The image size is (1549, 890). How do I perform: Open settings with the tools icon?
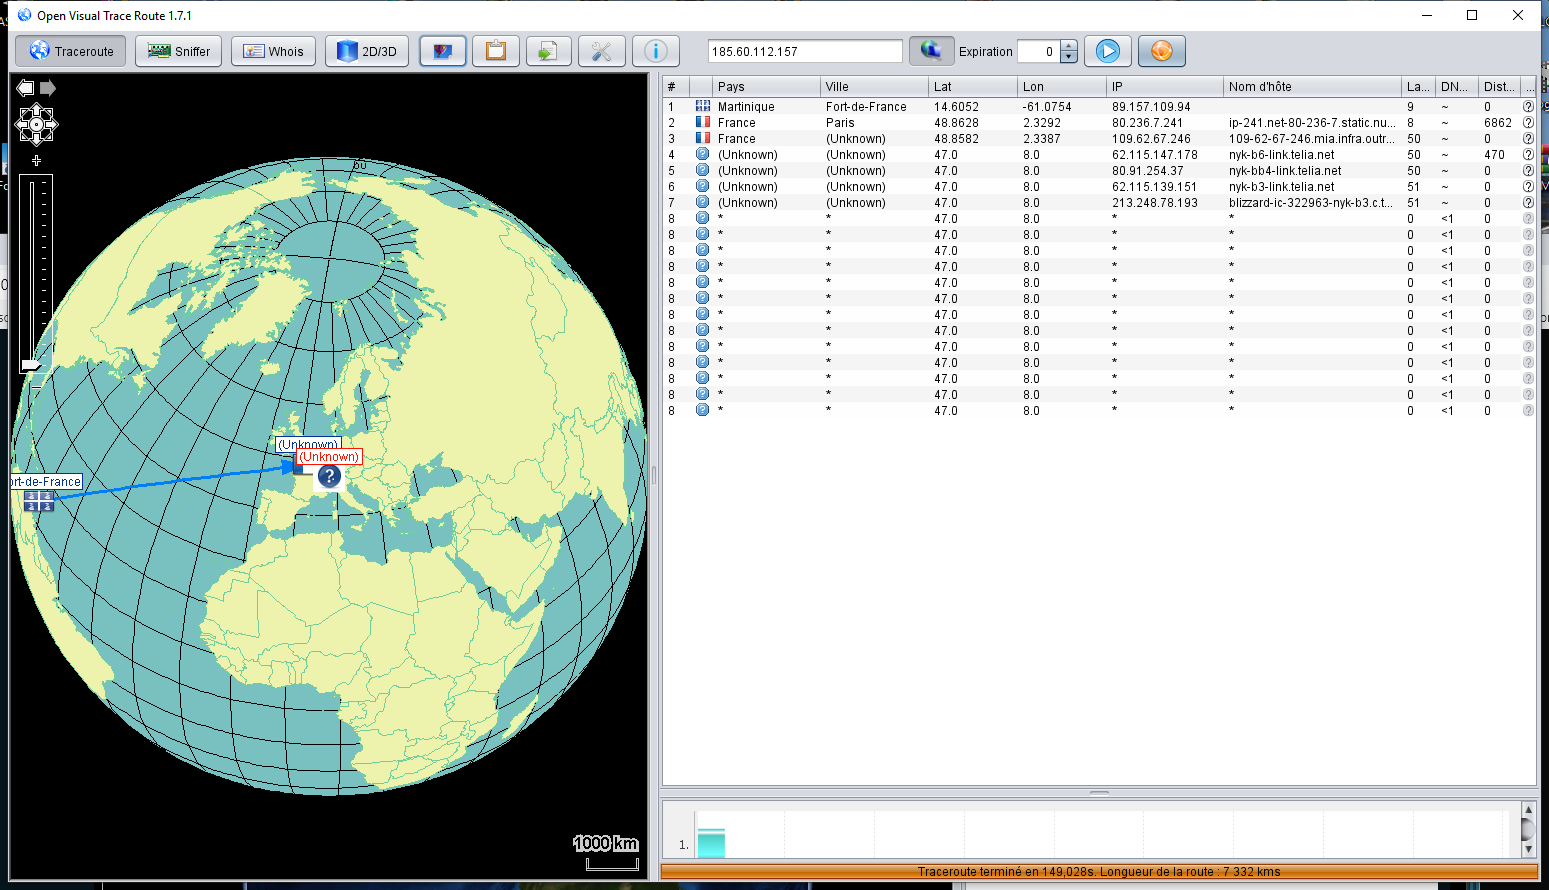[x=602, y=51]
